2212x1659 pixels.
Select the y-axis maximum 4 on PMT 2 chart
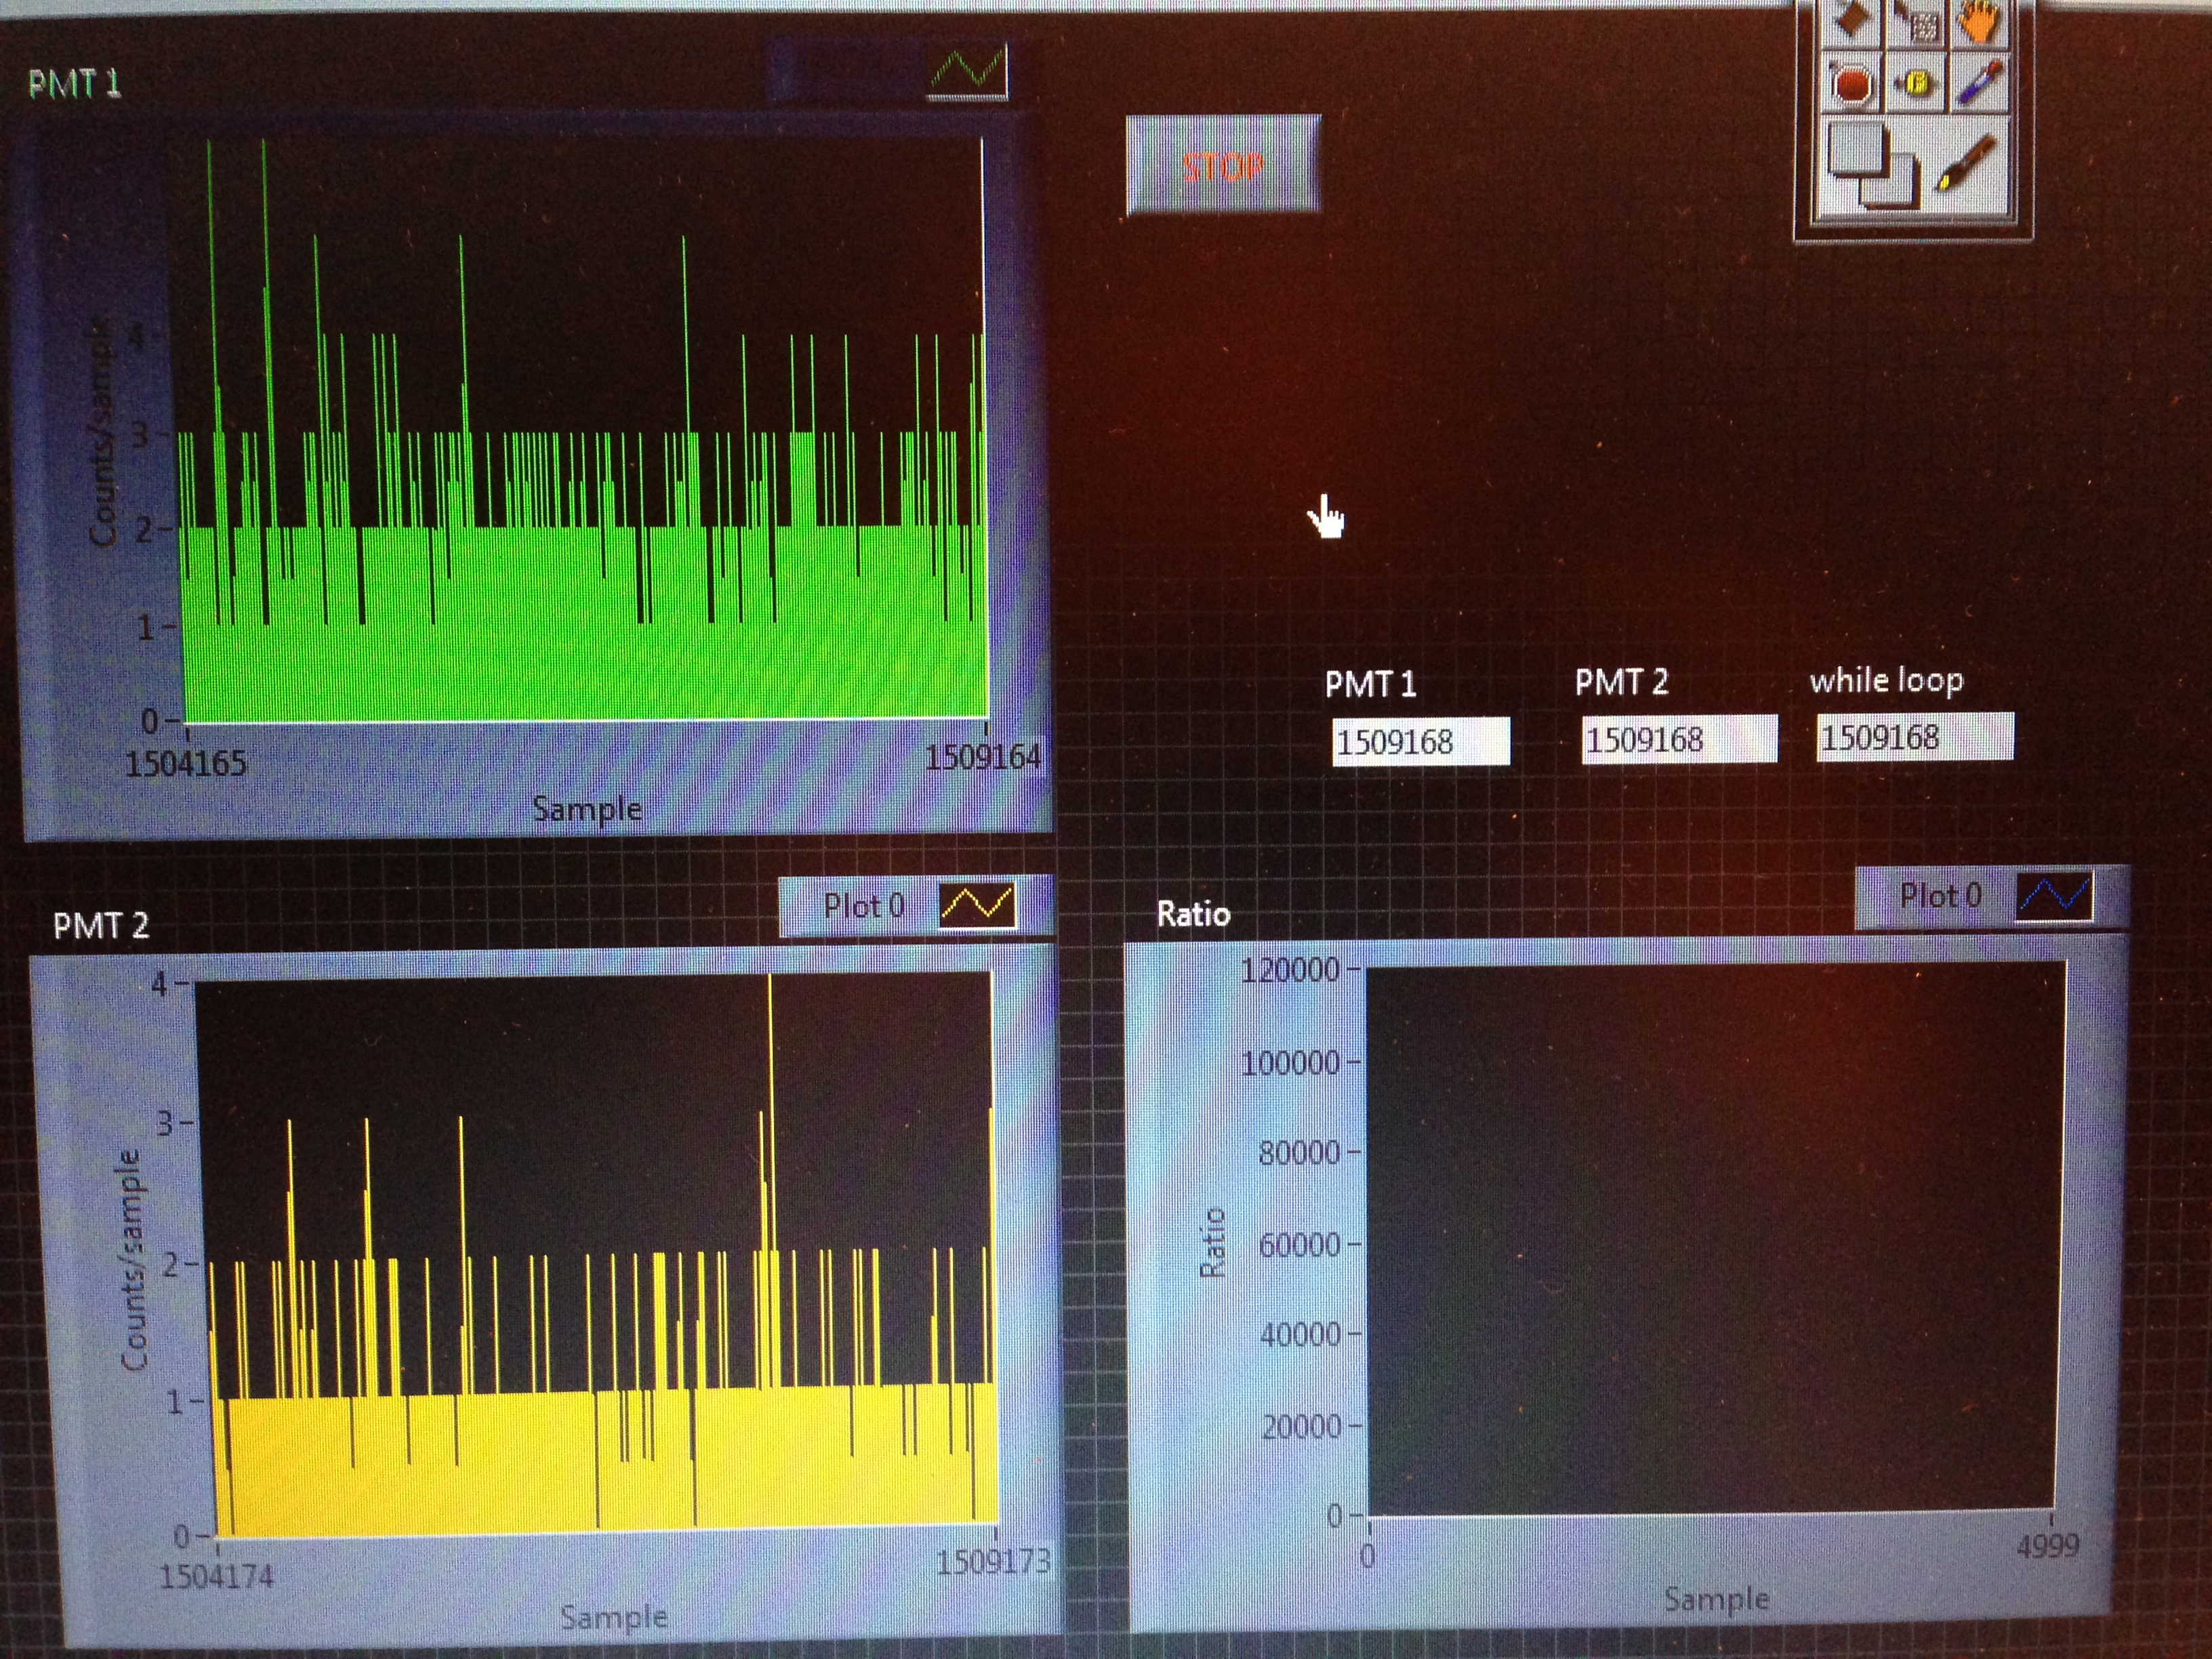pos(159,985)
